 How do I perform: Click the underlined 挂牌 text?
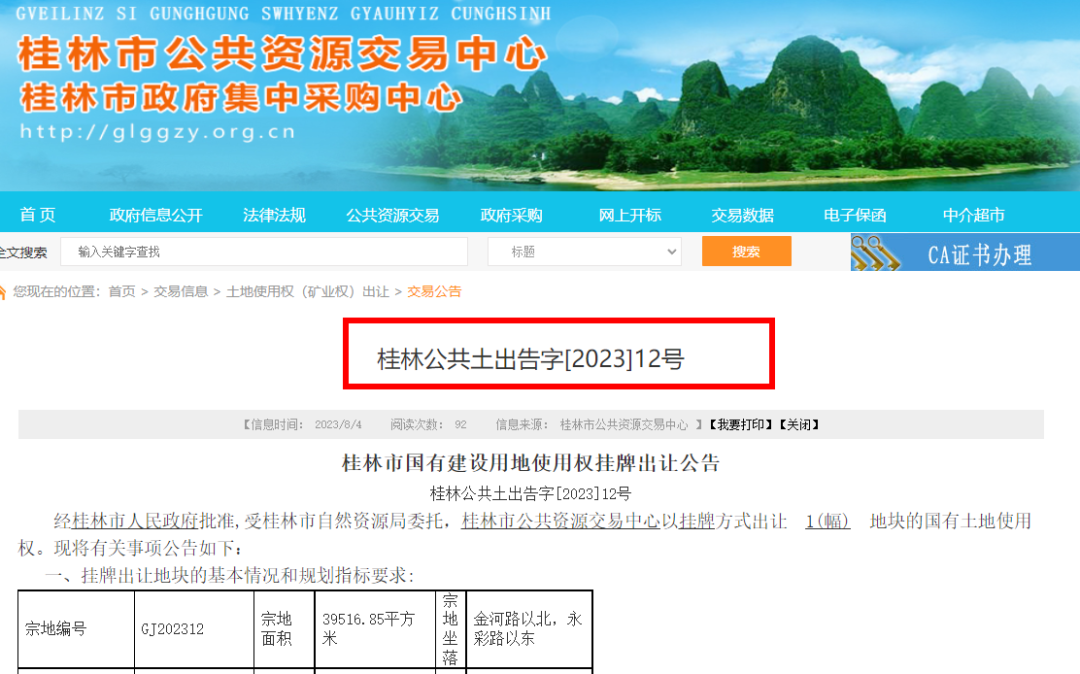click(x=696, y=520)
